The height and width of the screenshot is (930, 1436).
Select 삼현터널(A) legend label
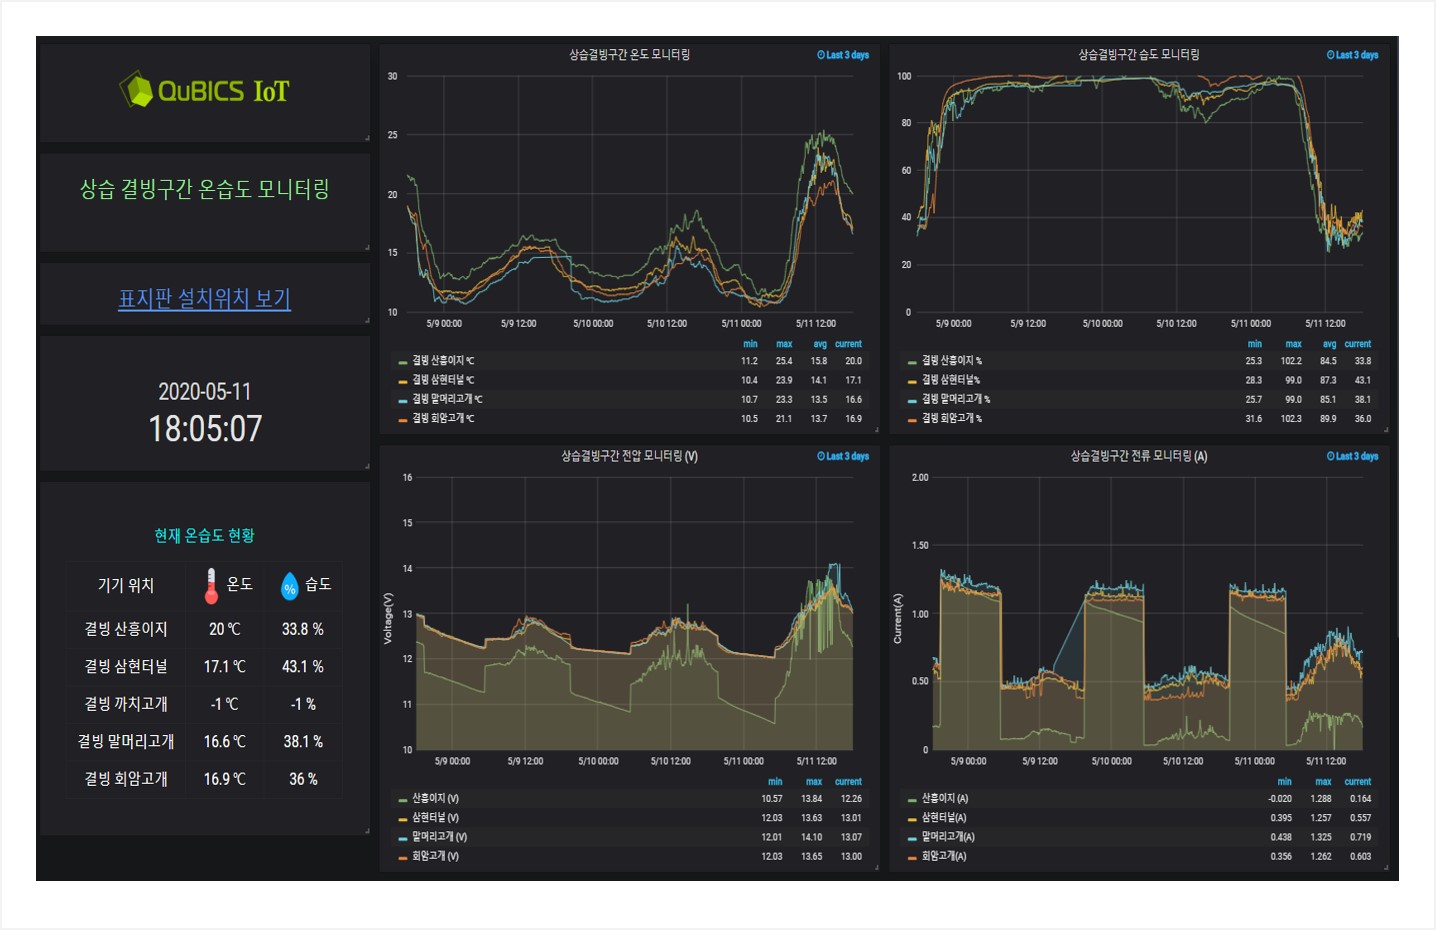click(x=943, y=818)
